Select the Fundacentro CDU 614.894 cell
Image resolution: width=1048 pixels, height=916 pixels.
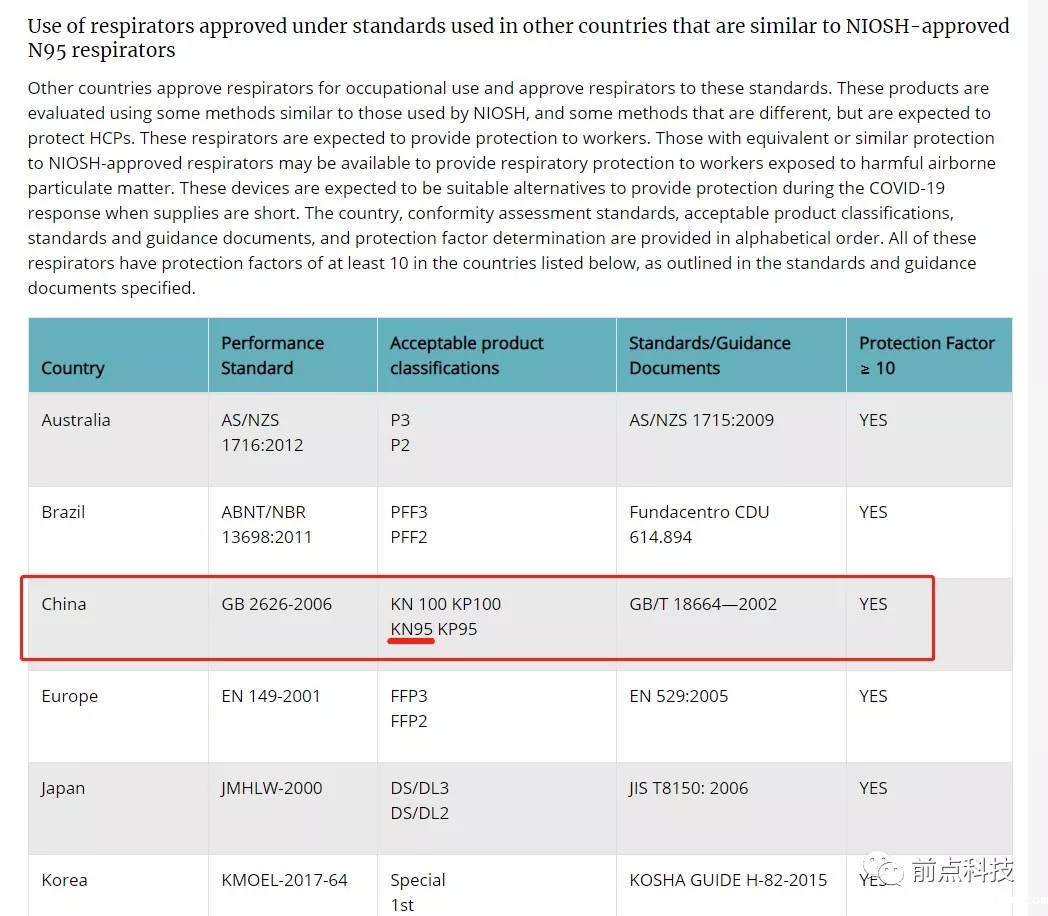coord(699,524)
